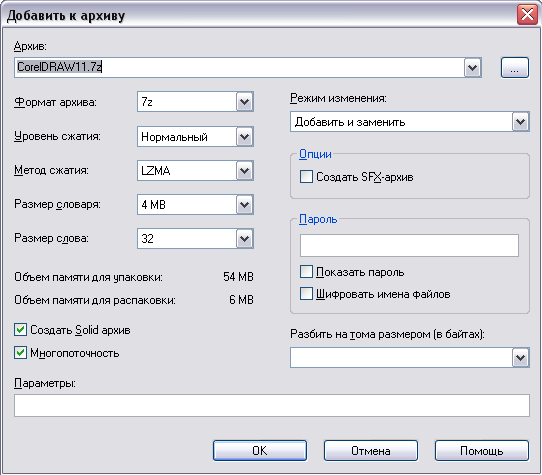Click the 54 MB packing memory value
Image resolution: width=542 pixels, height=475 pixels.
[238, 277]
